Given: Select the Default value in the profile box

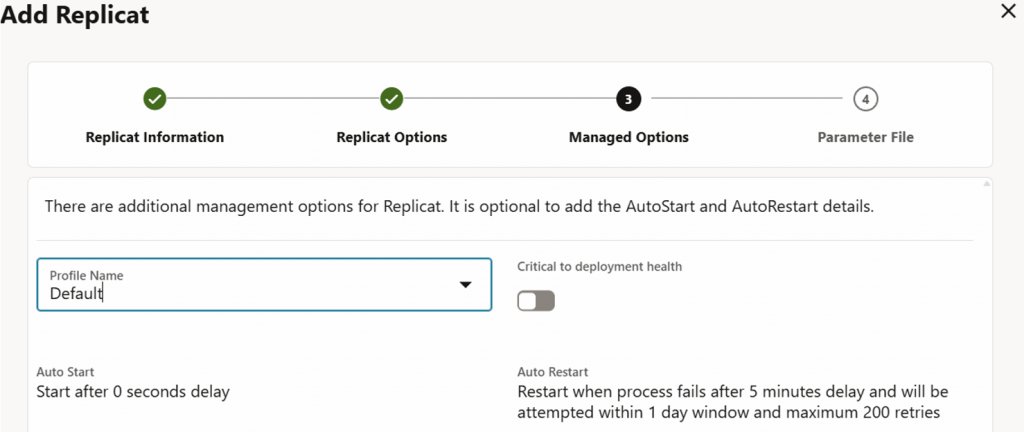Looking at the screenshot, I should 77,294.
